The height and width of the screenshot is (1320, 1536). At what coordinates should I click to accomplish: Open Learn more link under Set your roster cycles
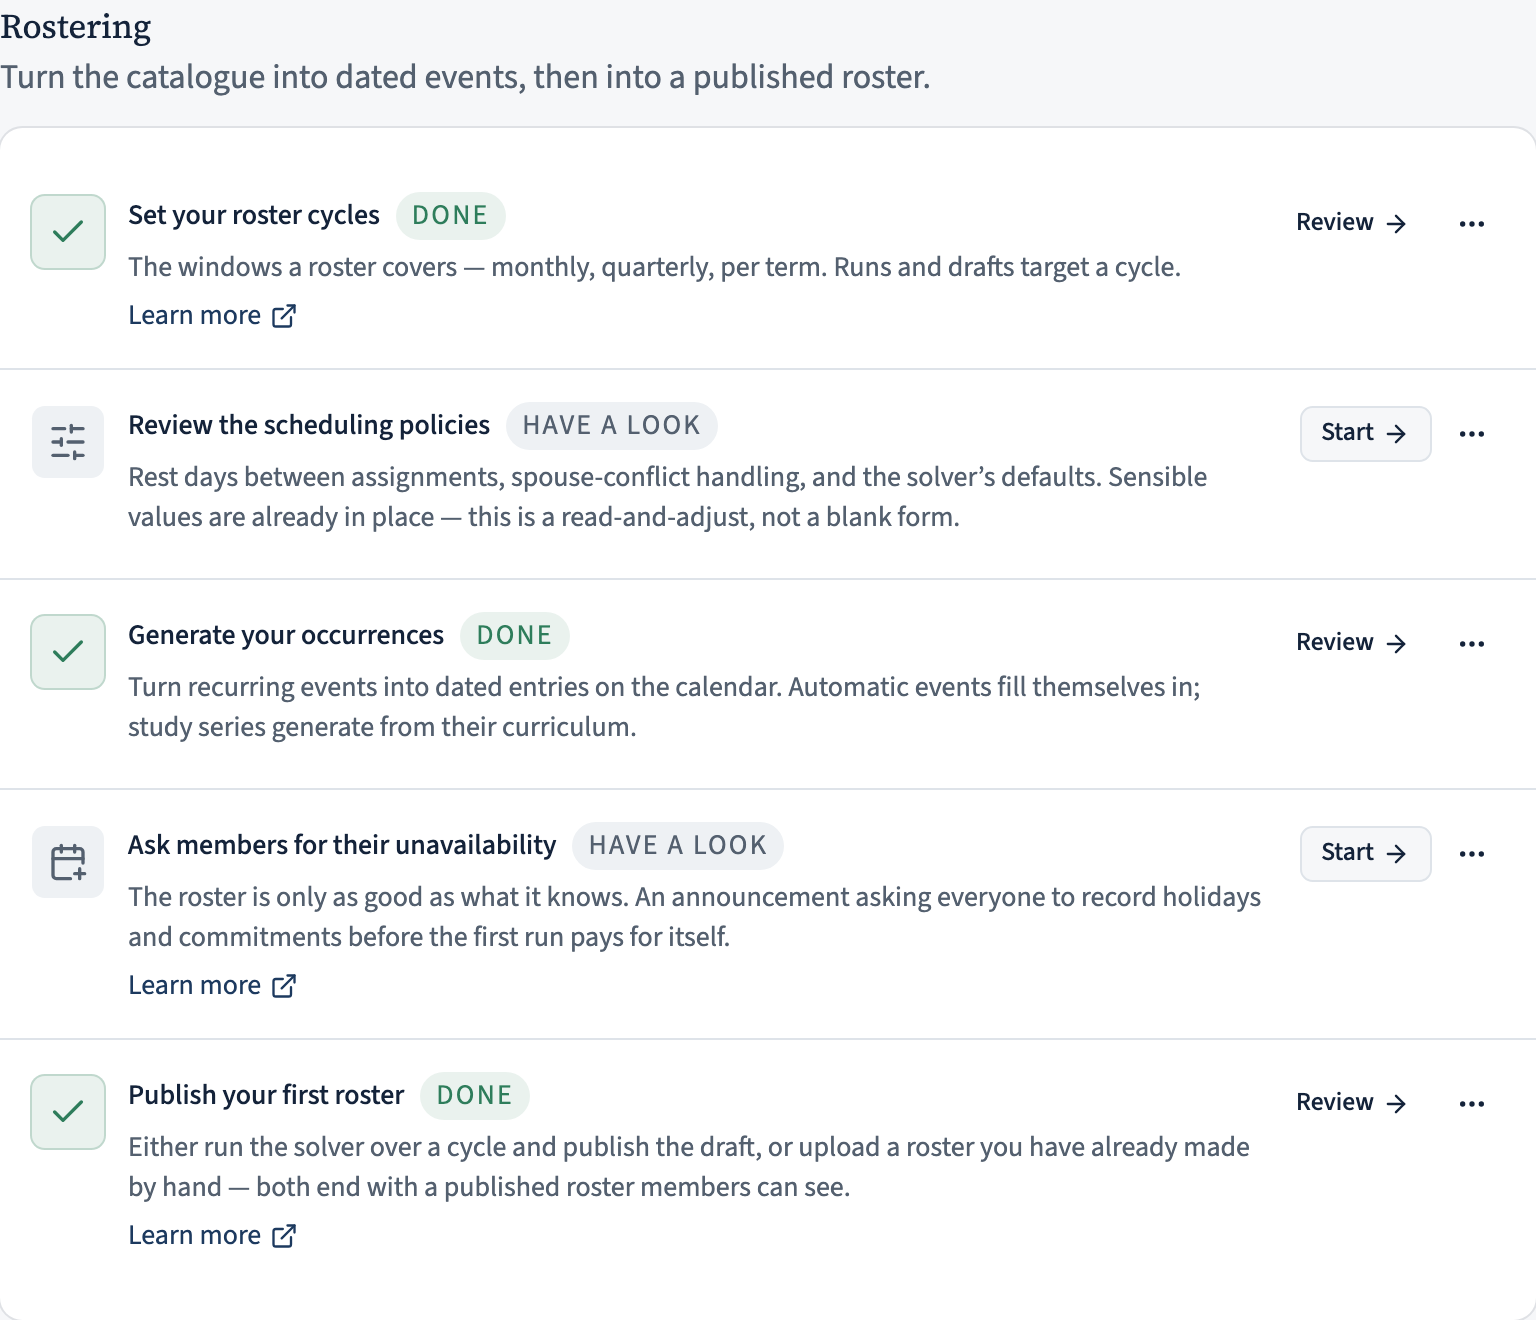click(x=212, y=315)
